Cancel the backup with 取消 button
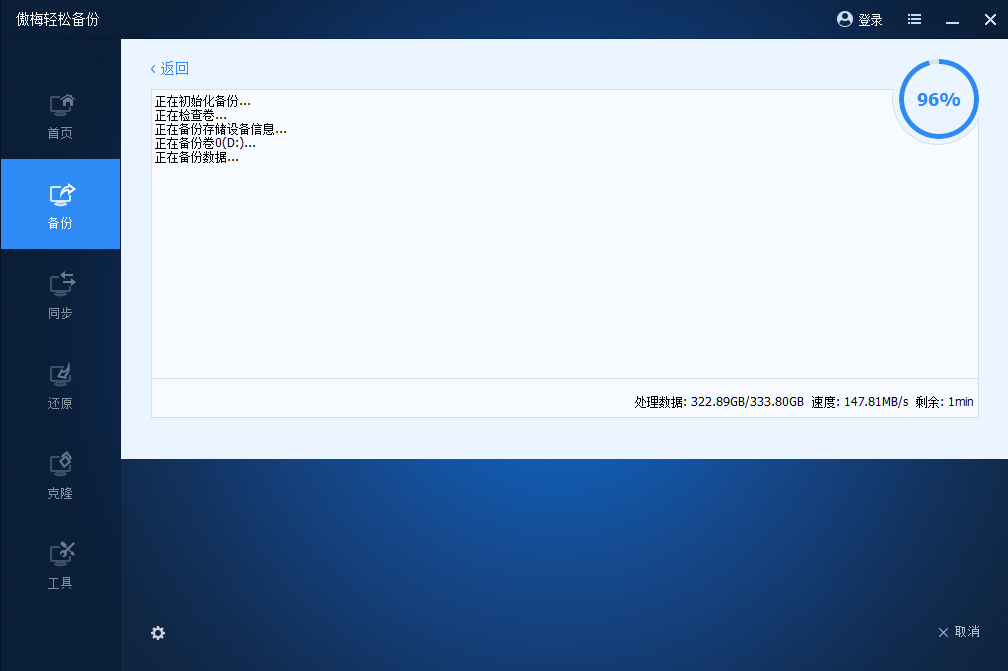 coord(959,632)
